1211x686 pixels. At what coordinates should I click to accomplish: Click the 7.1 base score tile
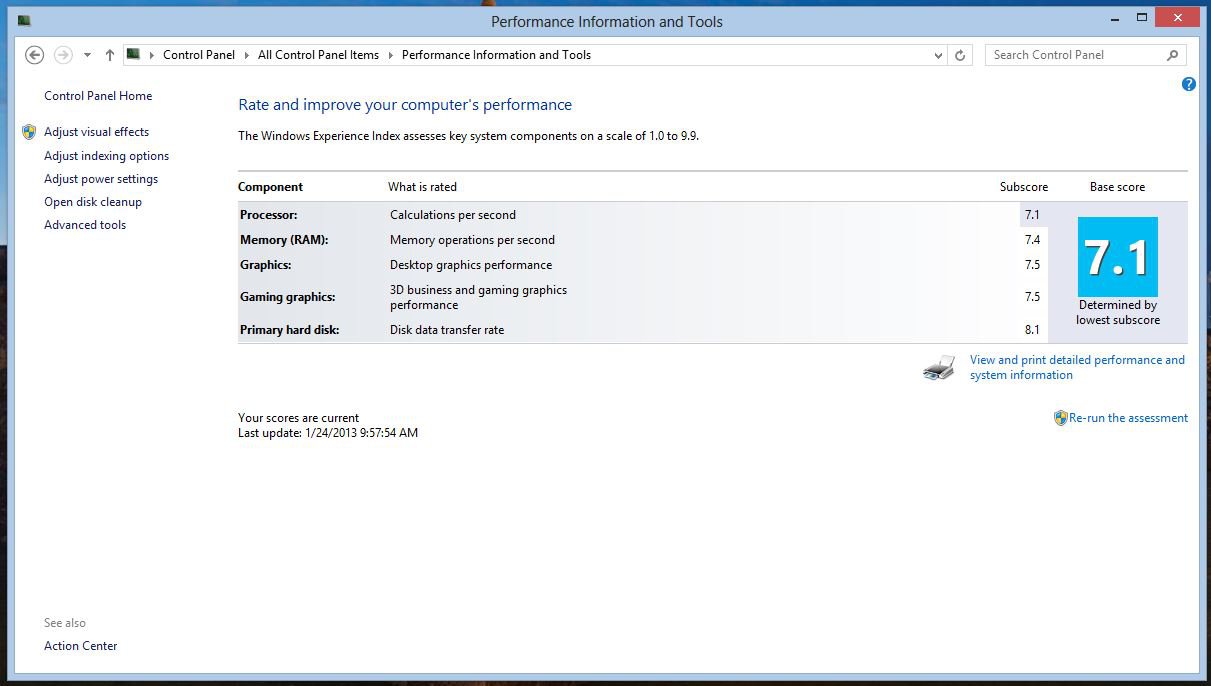(1117, 257)
